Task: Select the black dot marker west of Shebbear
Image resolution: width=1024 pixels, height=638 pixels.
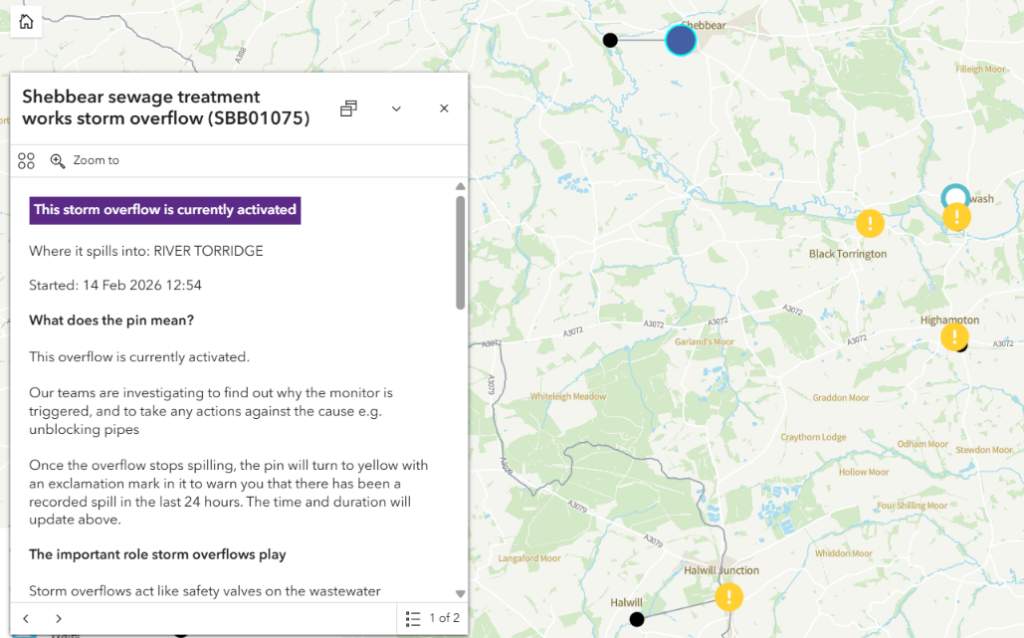Action: pos(610,40)
